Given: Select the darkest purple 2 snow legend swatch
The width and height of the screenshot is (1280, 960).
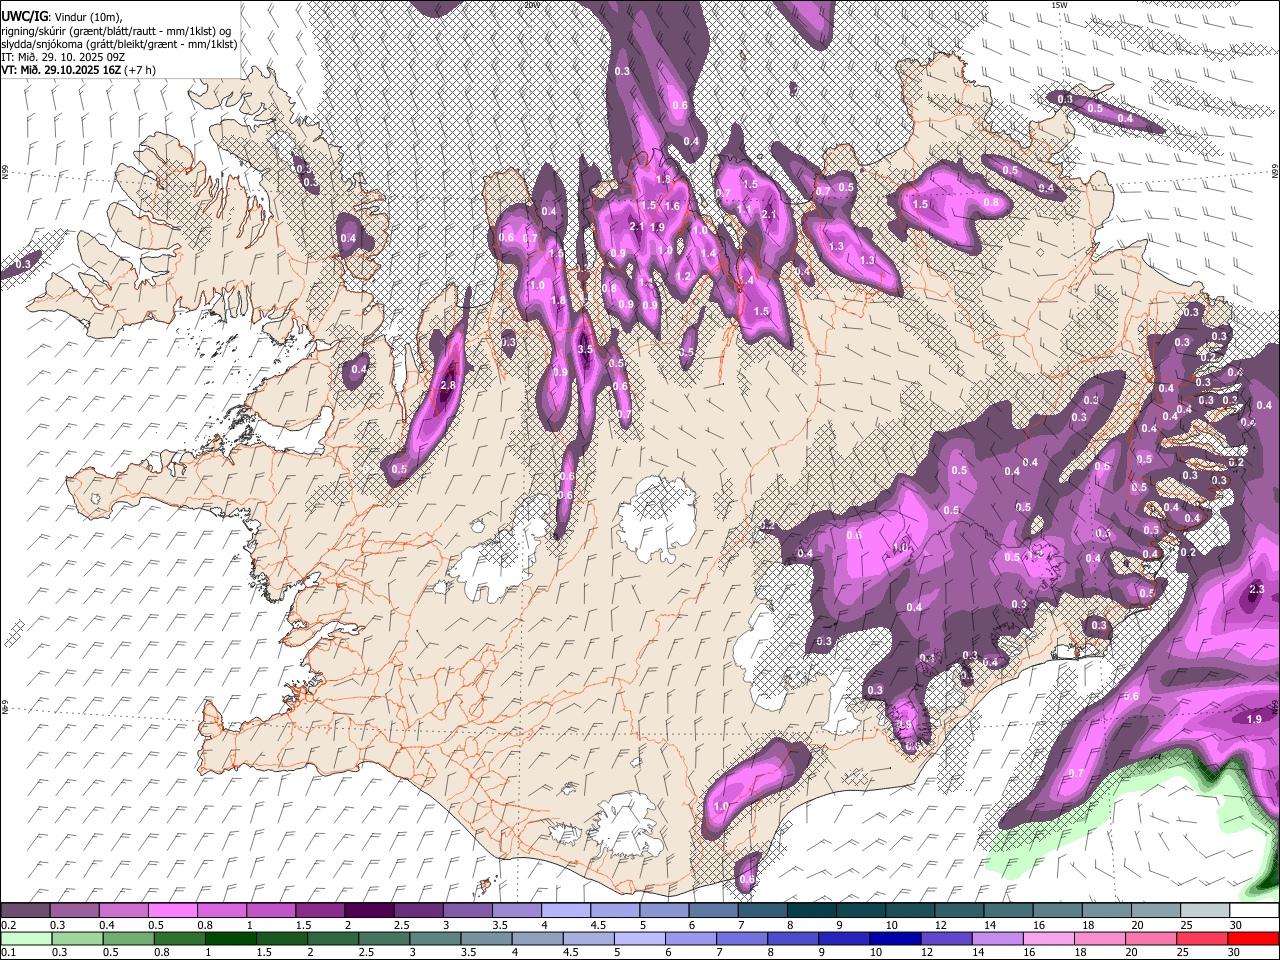Looking at the screenshot, I should (x=369, y=910).
